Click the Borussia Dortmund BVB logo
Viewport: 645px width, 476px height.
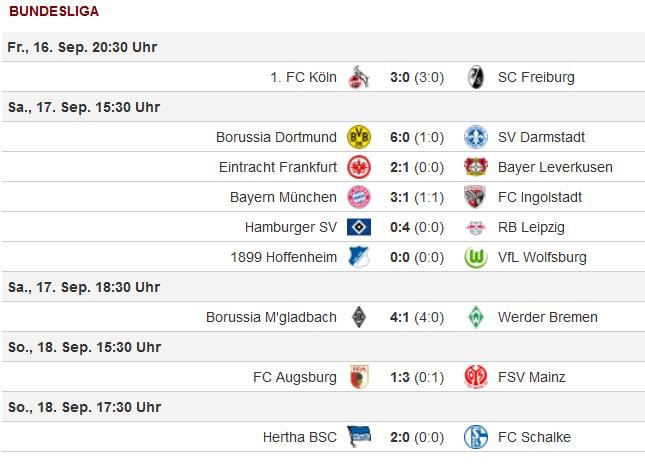tap(358, 137)
